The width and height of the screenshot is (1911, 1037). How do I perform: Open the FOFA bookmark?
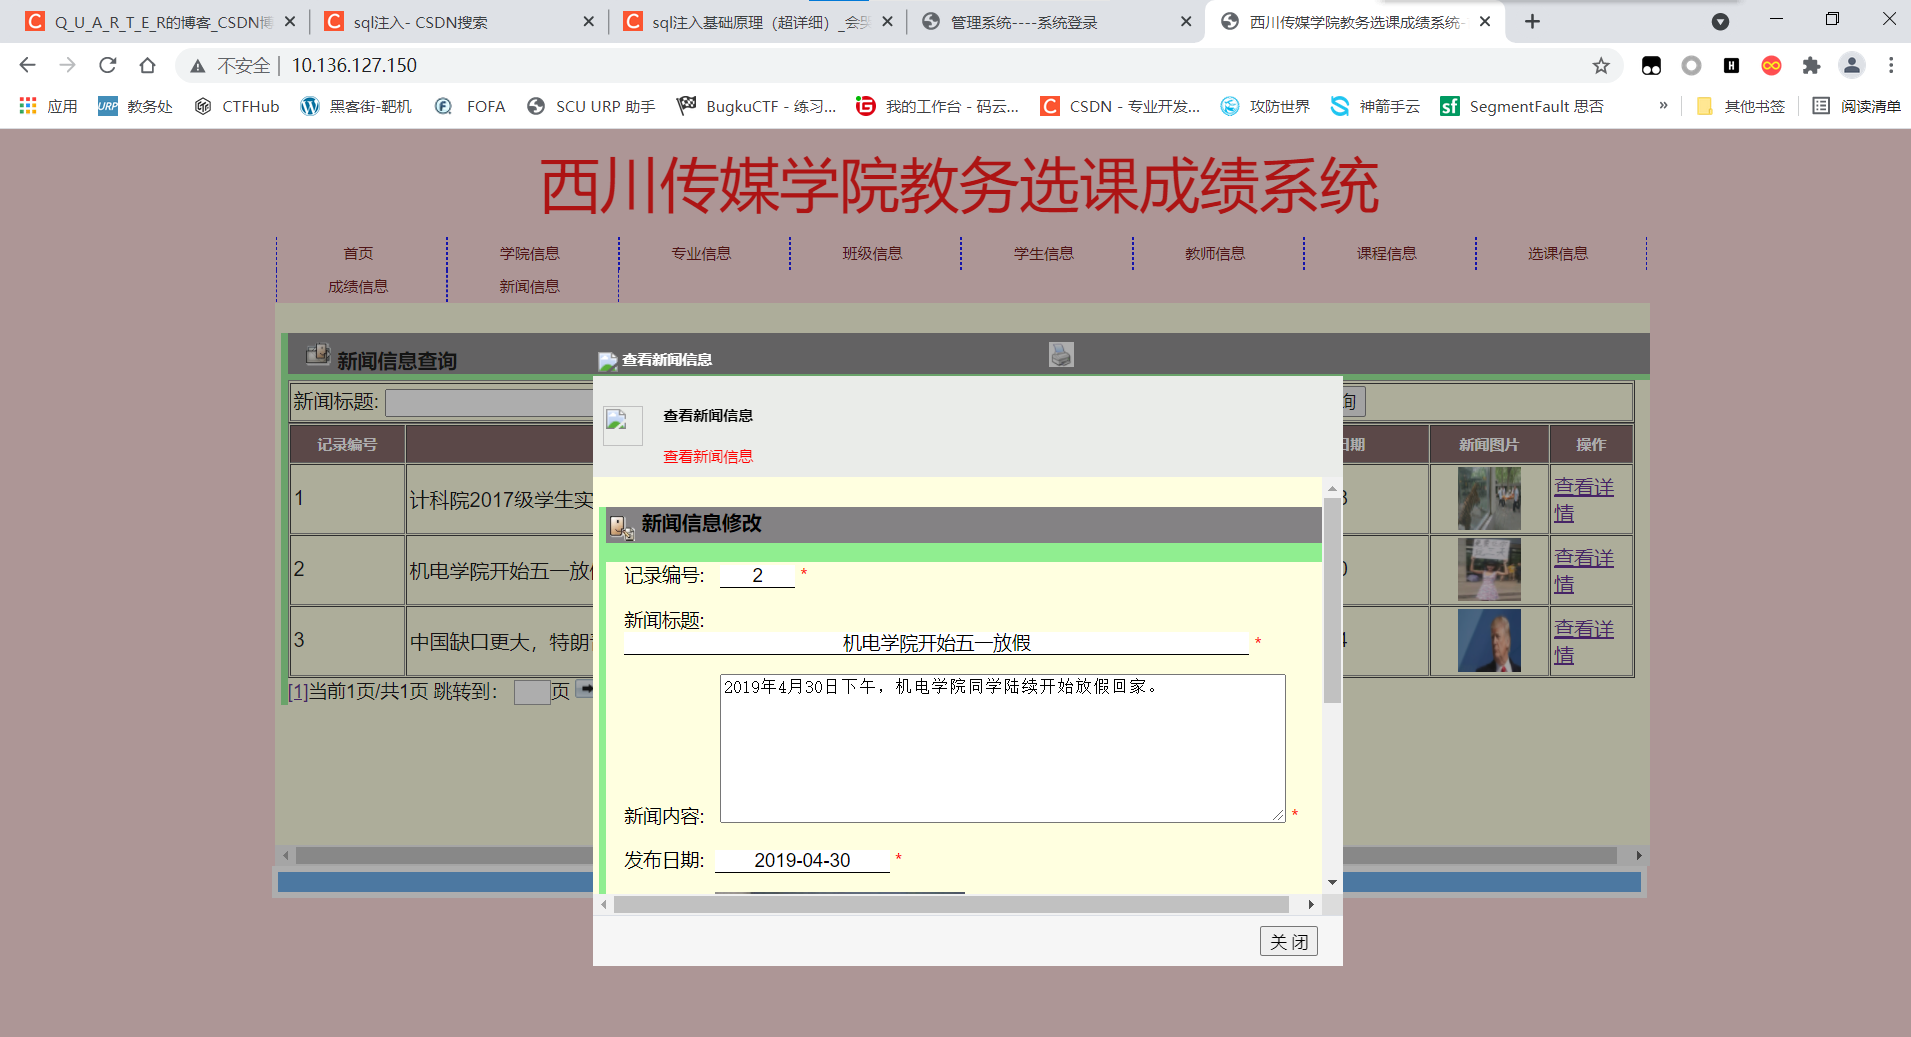point(471,106)
